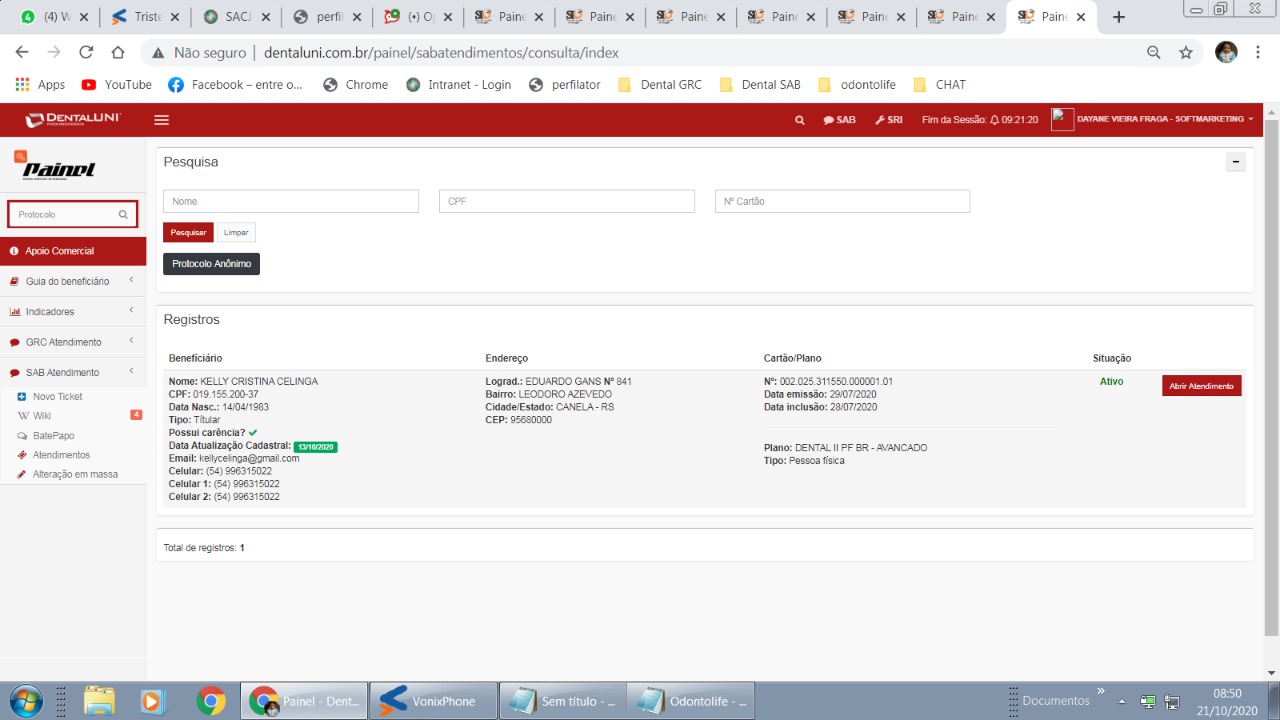Switch to the perfil browser tab
Screen dimensions: 1280x720
327,17
